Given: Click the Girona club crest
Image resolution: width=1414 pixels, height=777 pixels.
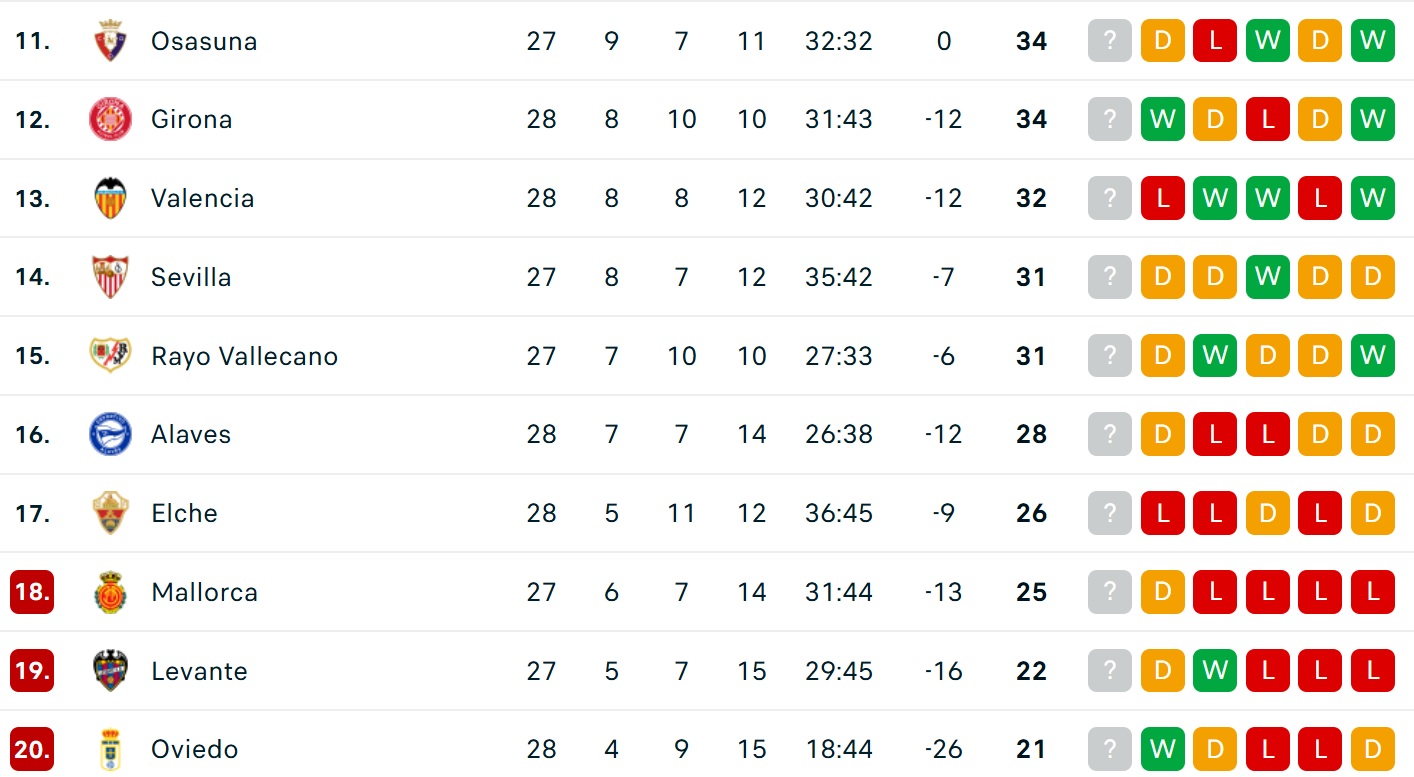Looking at the screenshot, I should point(110,120).
